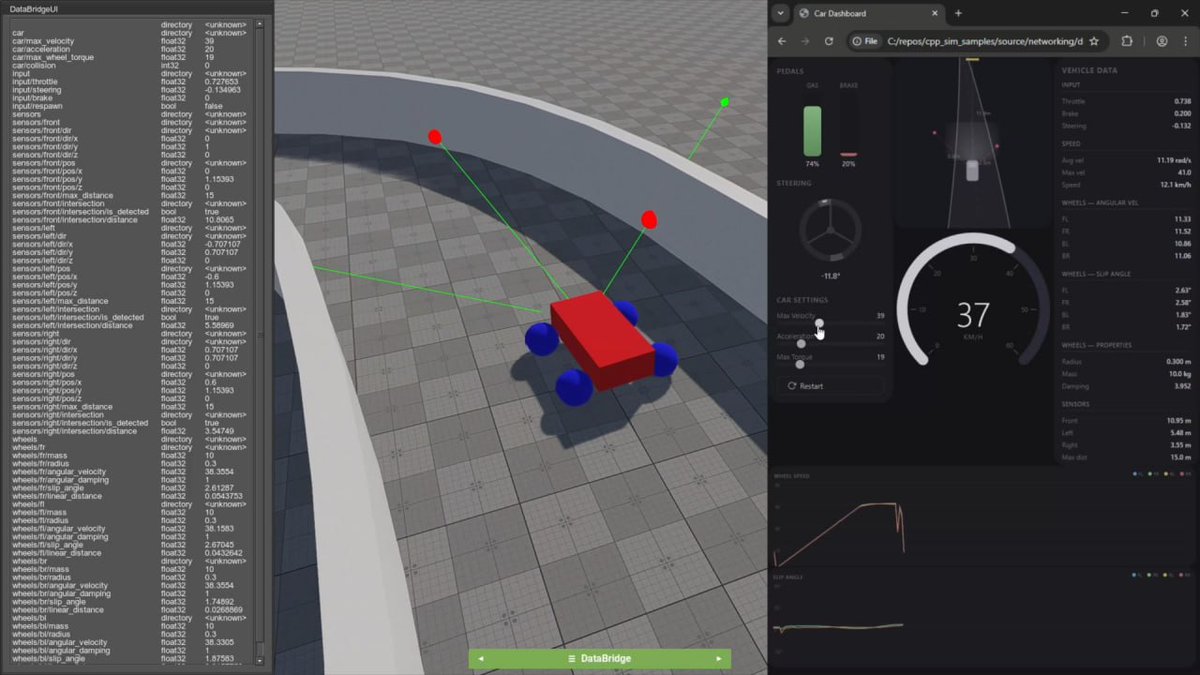Reload the Car Dashboard page
The height and width of the screenshot is (675, 1200).
(x=829, y=41)
